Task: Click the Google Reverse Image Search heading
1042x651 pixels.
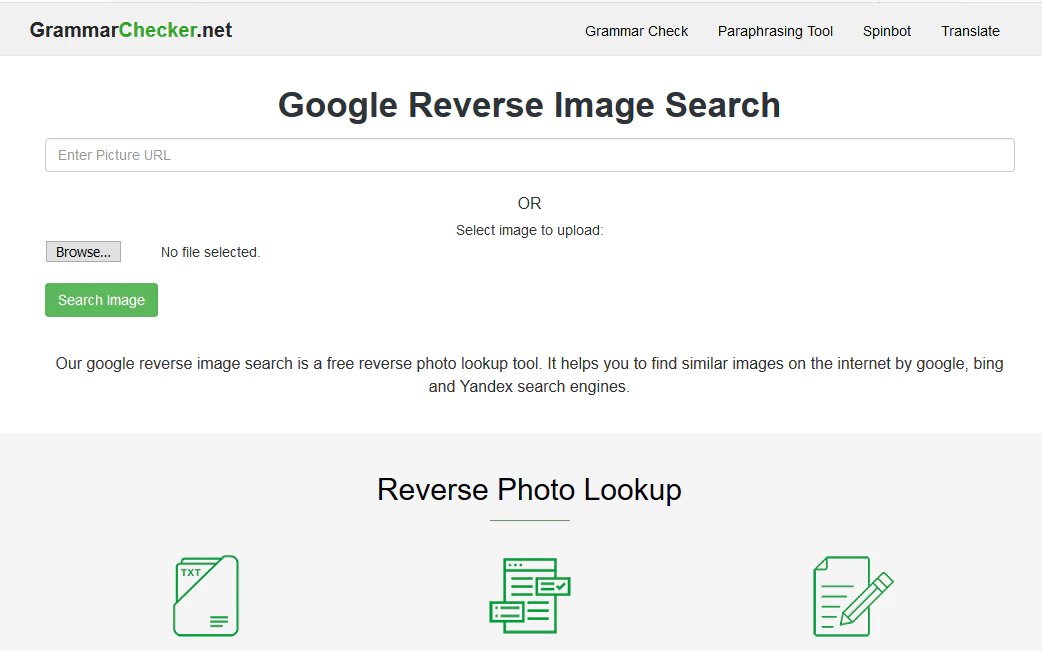Action: point(529,105)
